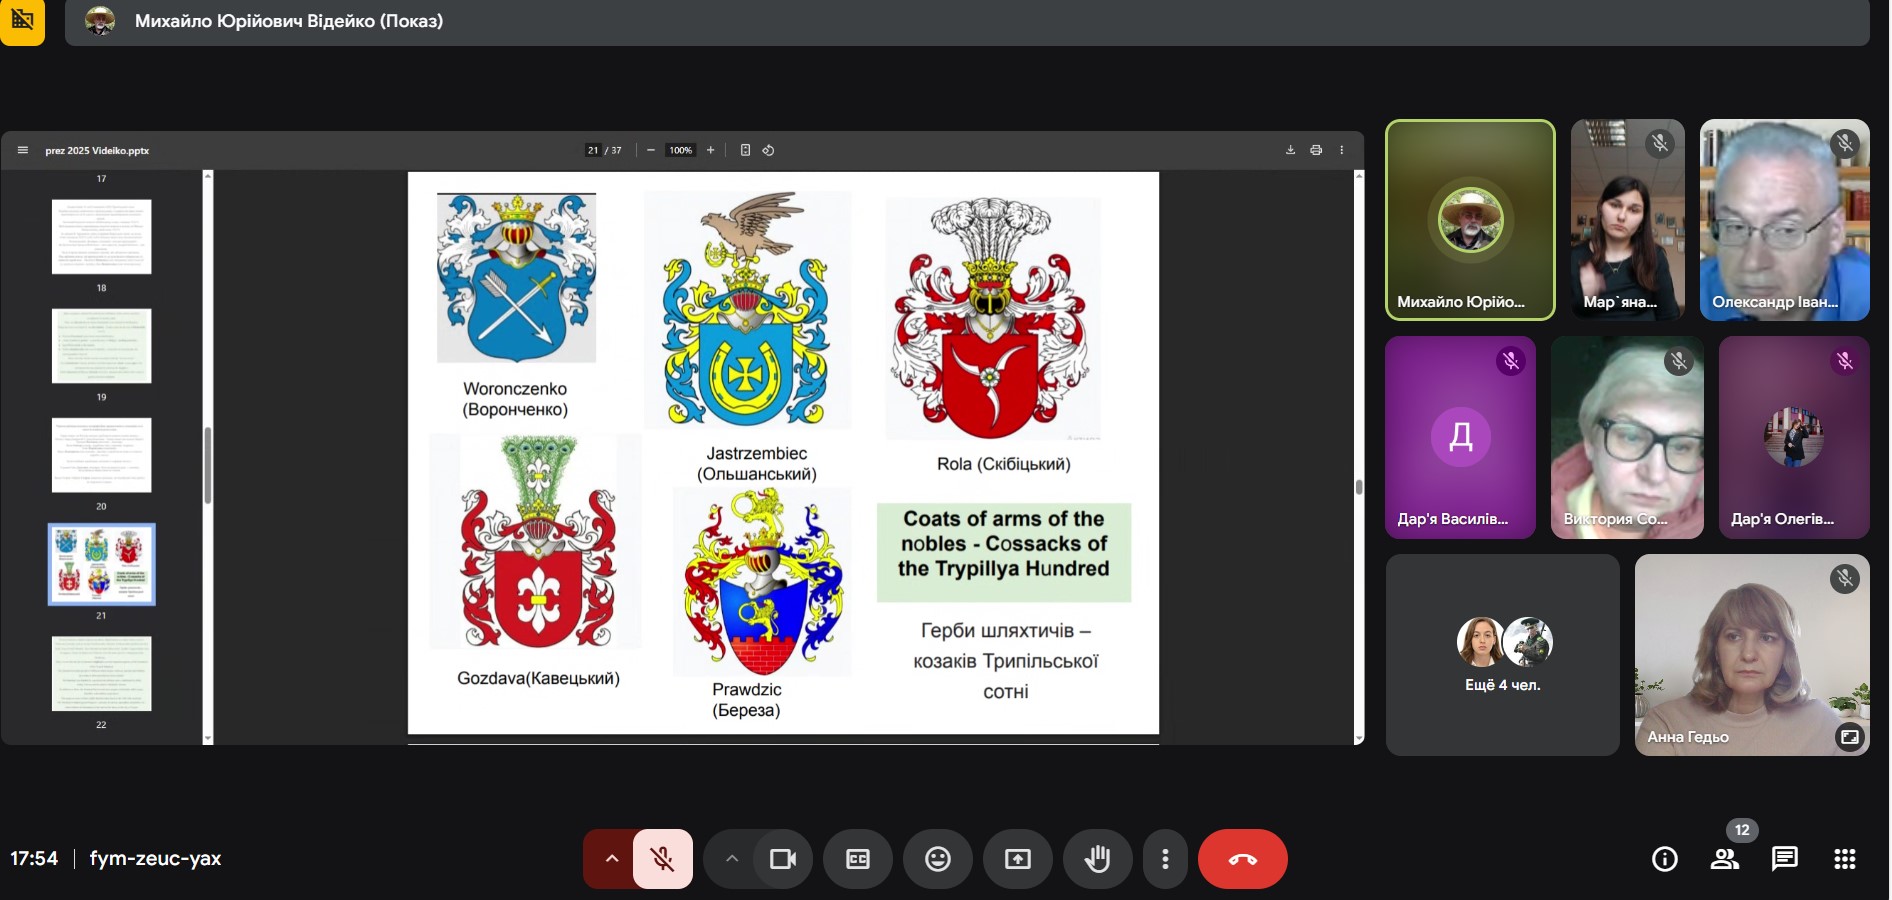Expand video settings arrow beside camera
Image resolution: width=1892 pixels, height=900 pixels.
click(x=731, y=859)
